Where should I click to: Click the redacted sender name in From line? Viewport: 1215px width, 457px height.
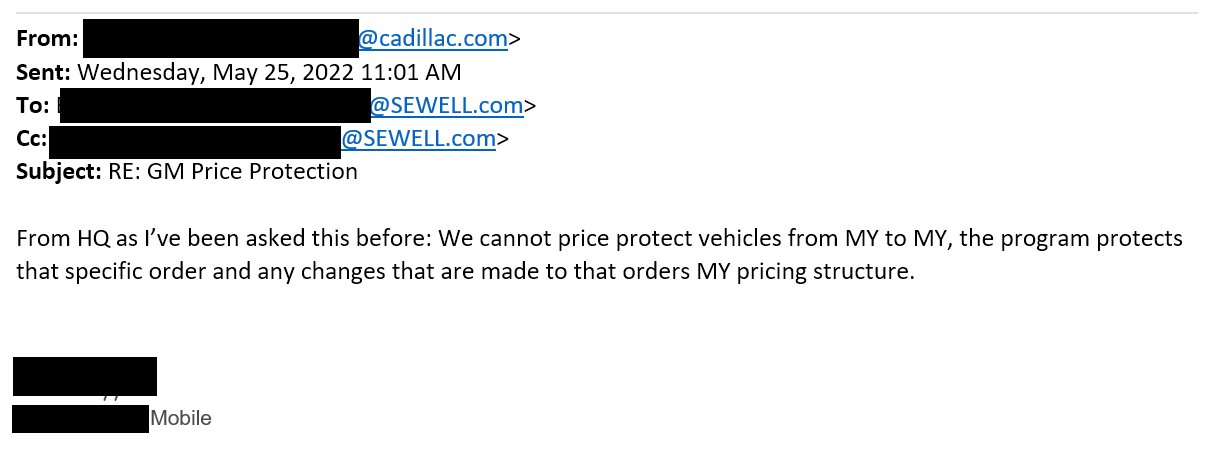(x=220, y=39)
